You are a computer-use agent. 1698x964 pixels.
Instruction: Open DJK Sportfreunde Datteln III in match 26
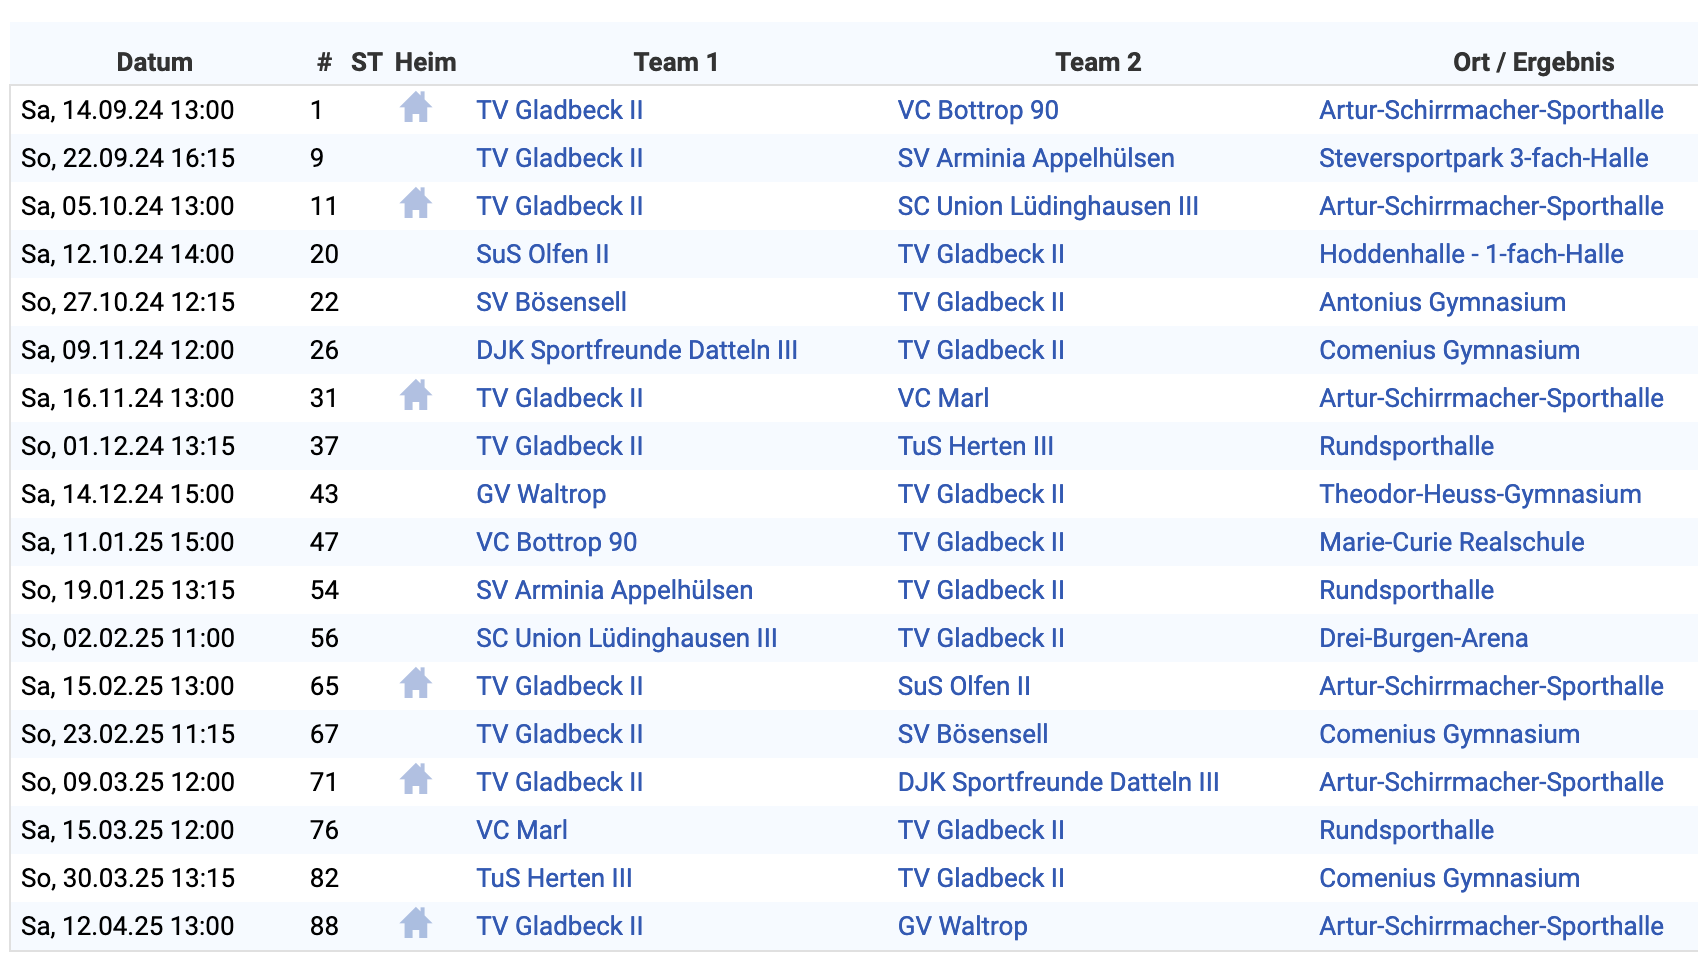coord(637,350)
